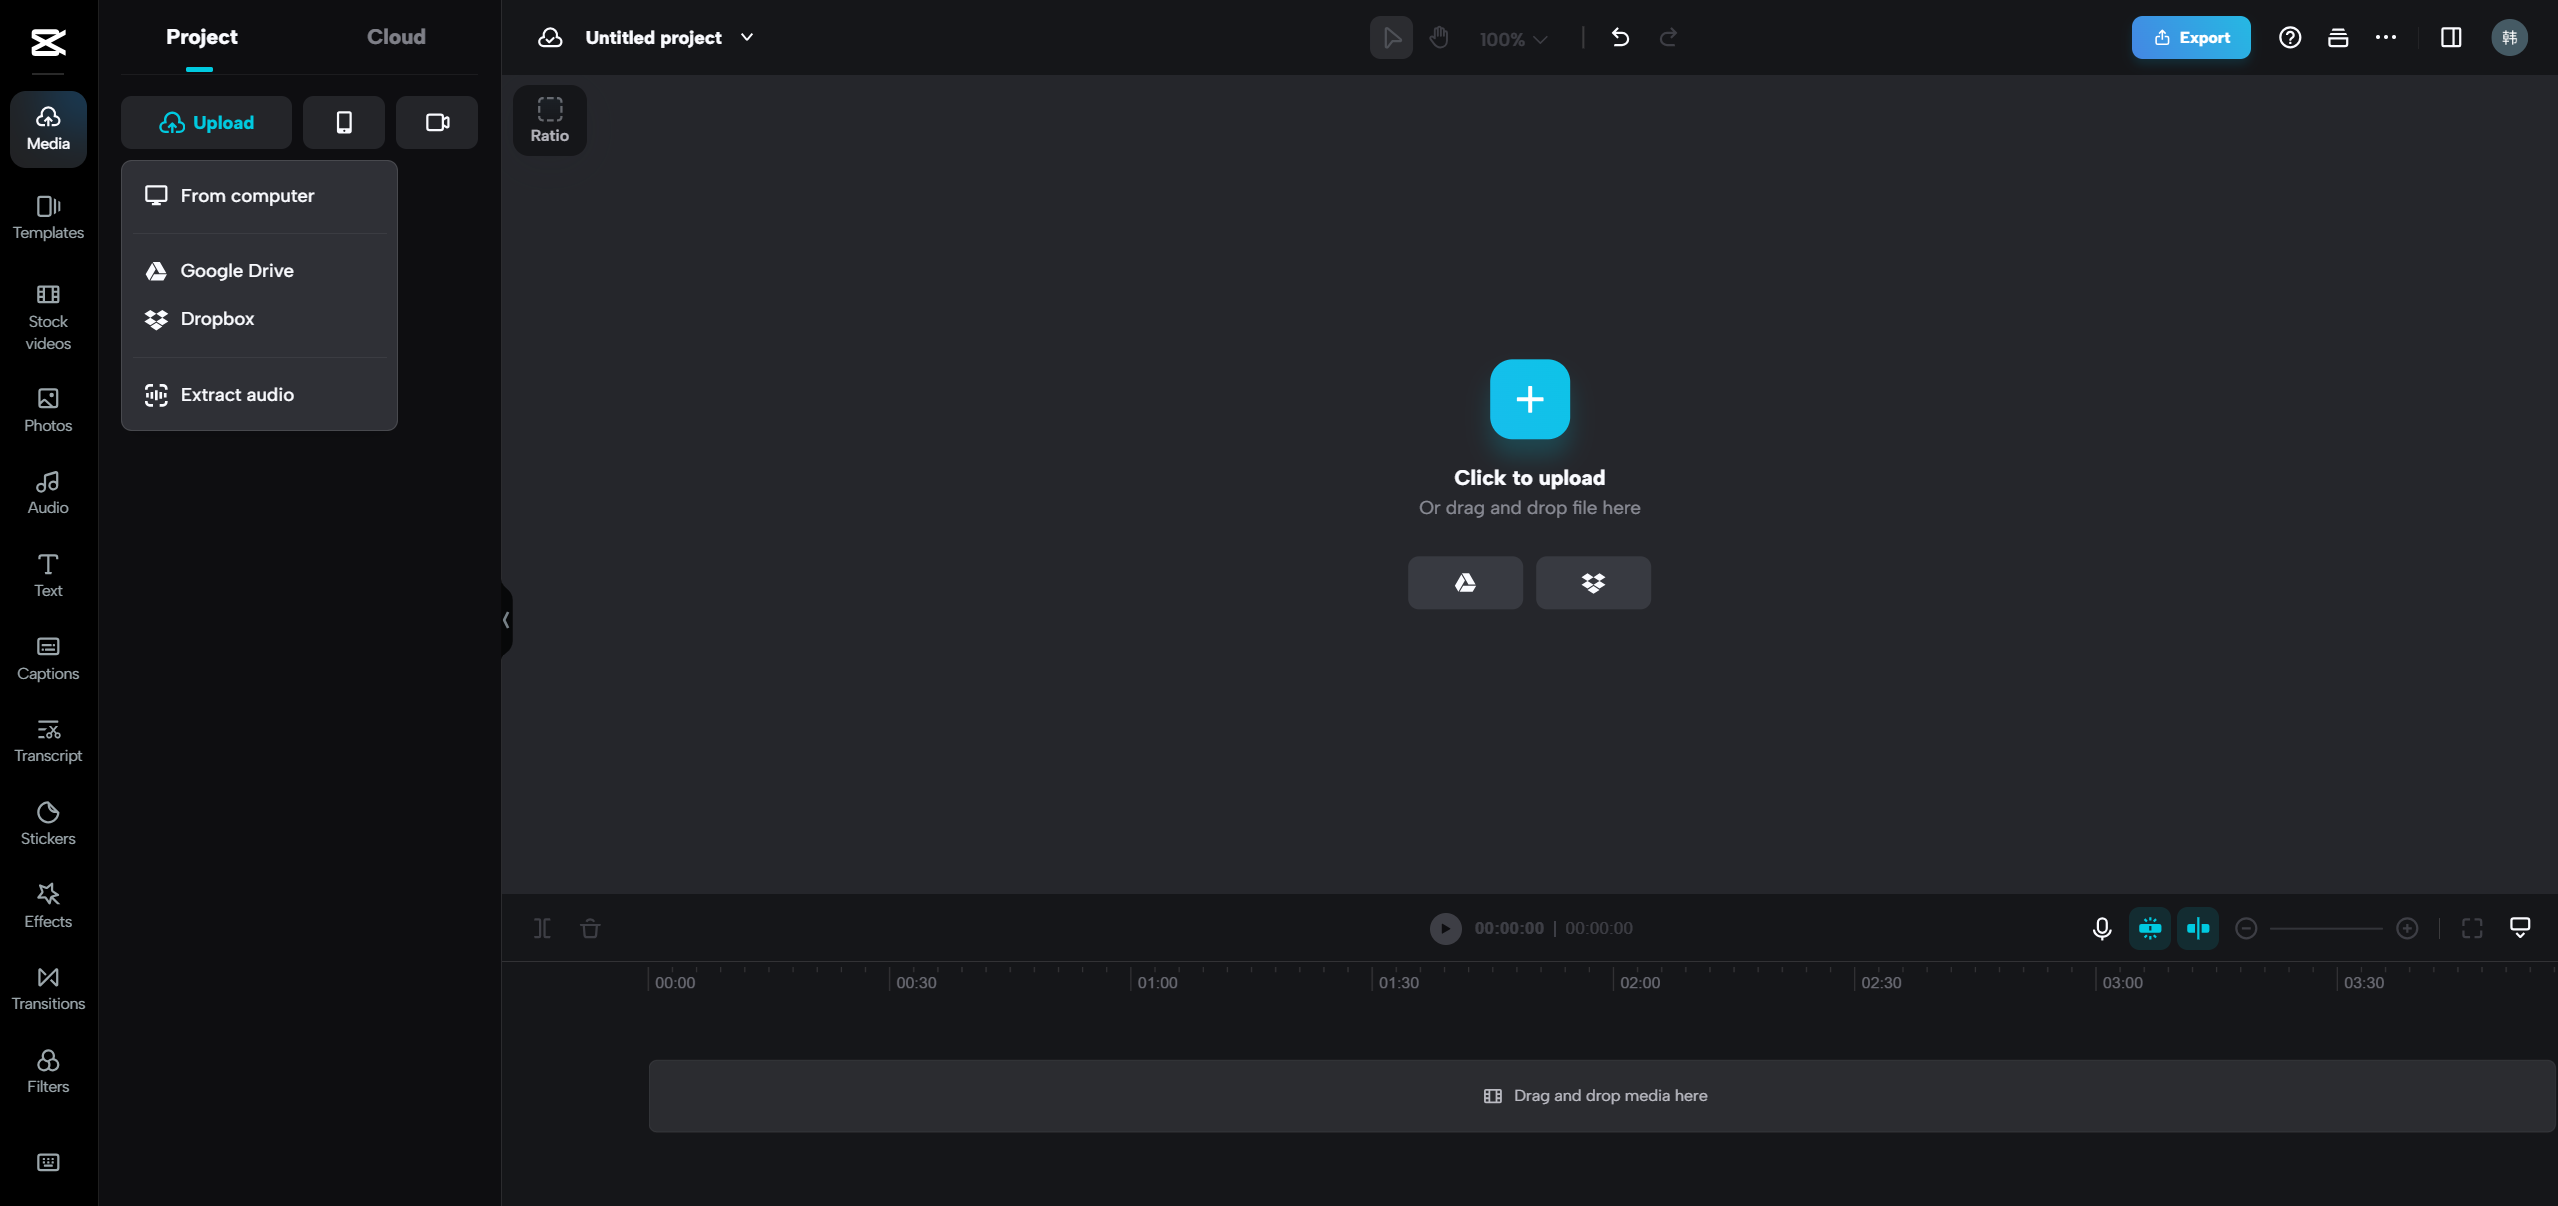Open the Stickers panel
This screenshot has width=2558, height=1206.
(47, 821)
